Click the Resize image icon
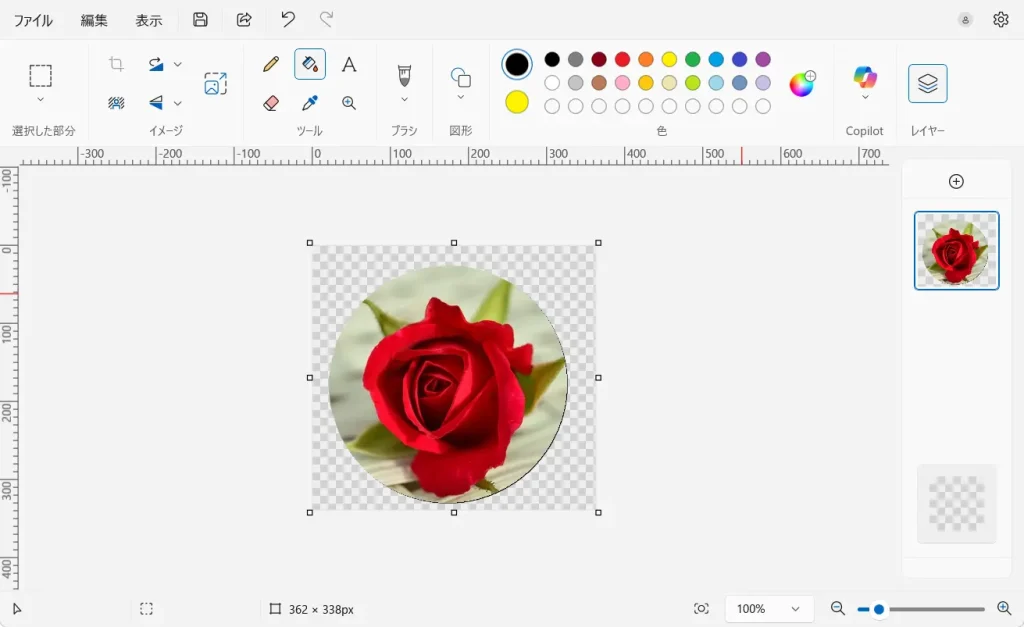The width and height of the screenshot is (1024, 627). pyautogui.click(x=216, y=84)
